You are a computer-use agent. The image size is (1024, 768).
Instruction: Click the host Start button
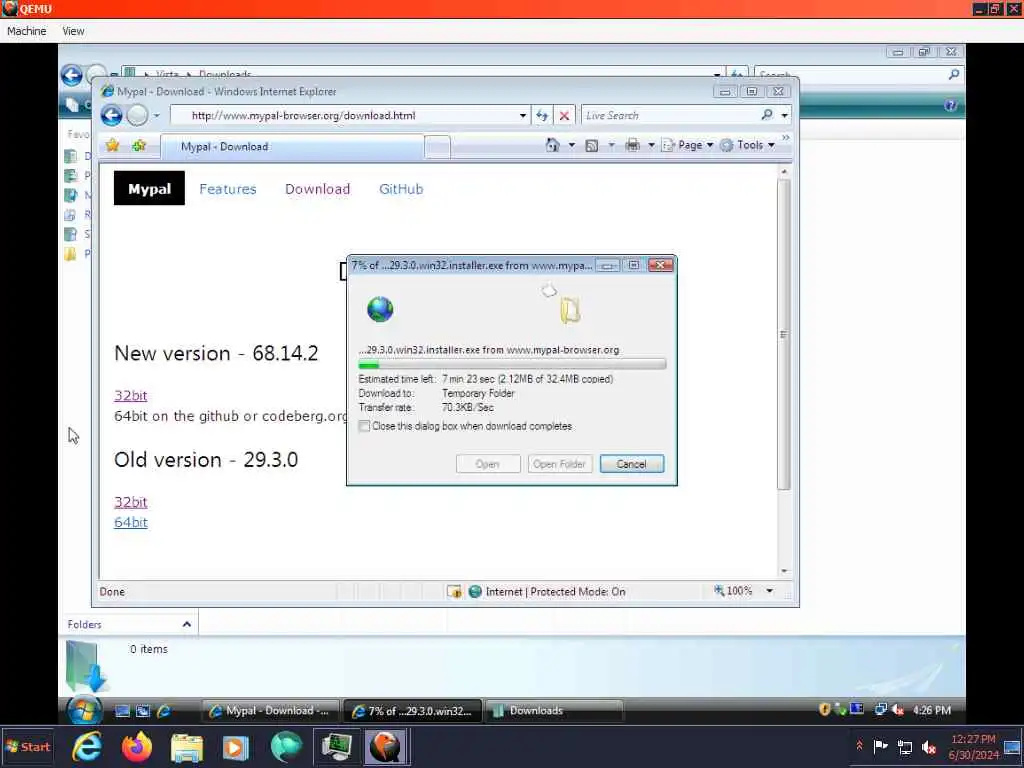27,747
